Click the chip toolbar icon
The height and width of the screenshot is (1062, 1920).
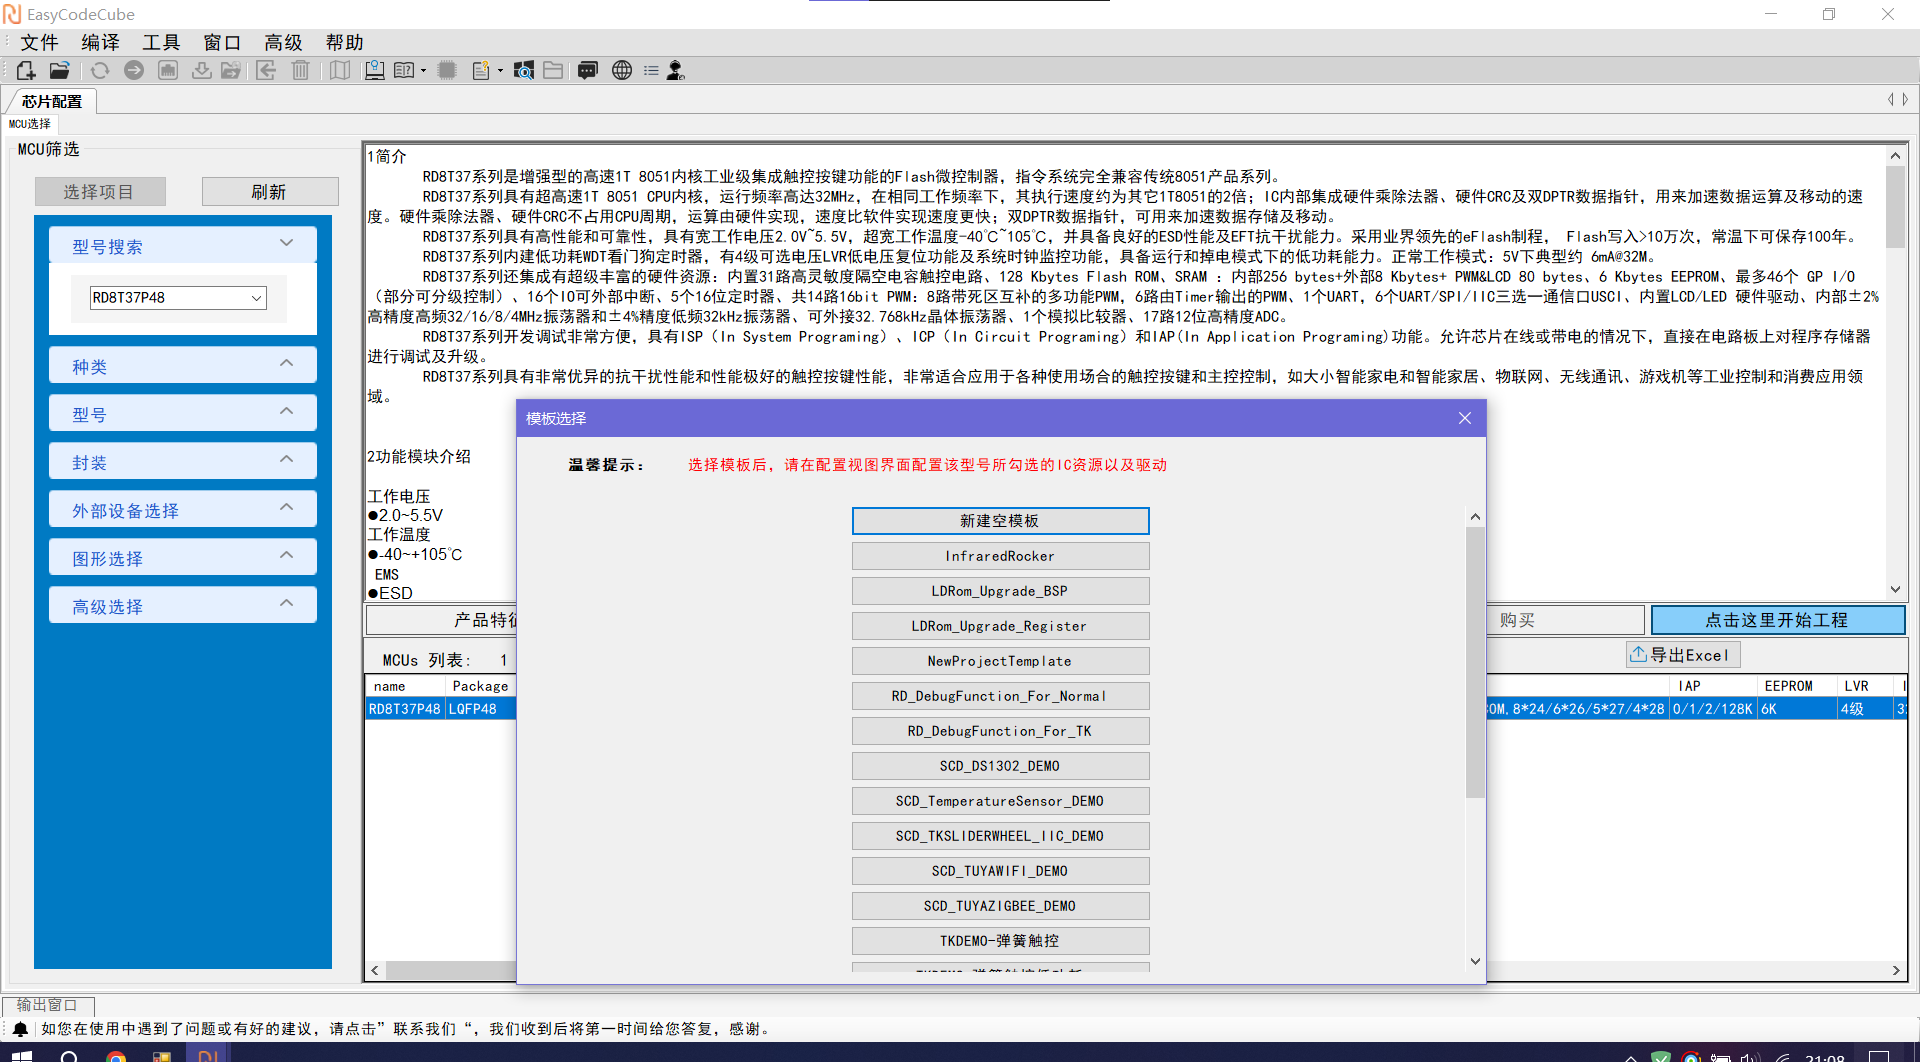(447, 70)
